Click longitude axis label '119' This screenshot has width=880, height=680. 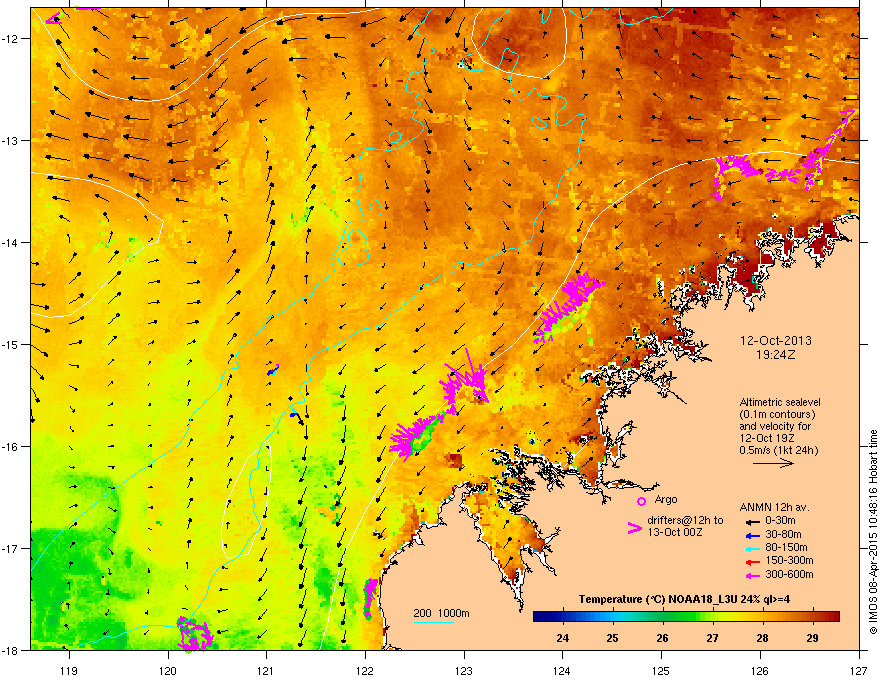[x=69, y=670]
